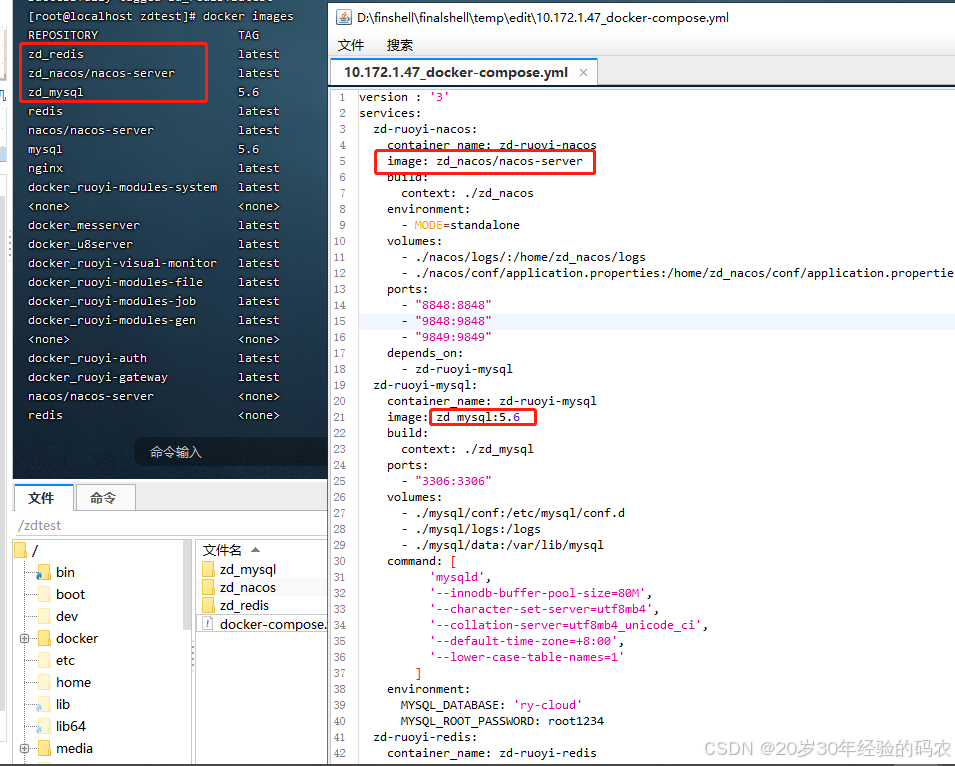The height and width of the screenshot is (766, 955).
Task: Click line number 30 in the editor gutter
Action: pos(339,561)
